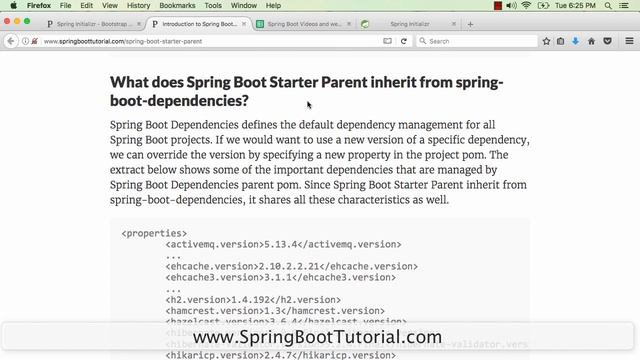Focus the Search box in toolbar
The height and width of the screenshot is (360, 640).
pyautogui.click(x=476, y=41)
